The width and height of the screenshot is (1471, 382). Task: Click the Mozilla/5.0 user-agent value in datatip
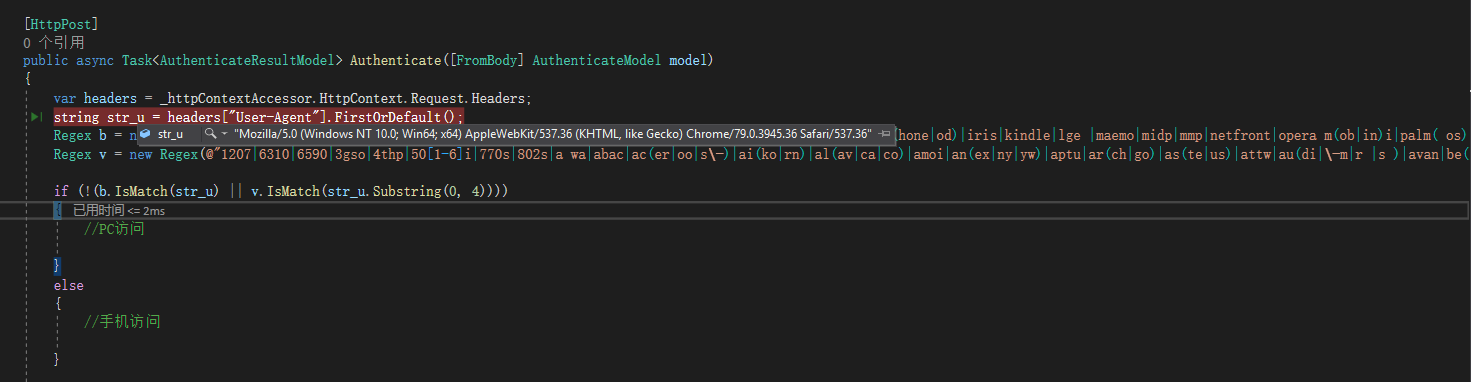tap(553, 133)
